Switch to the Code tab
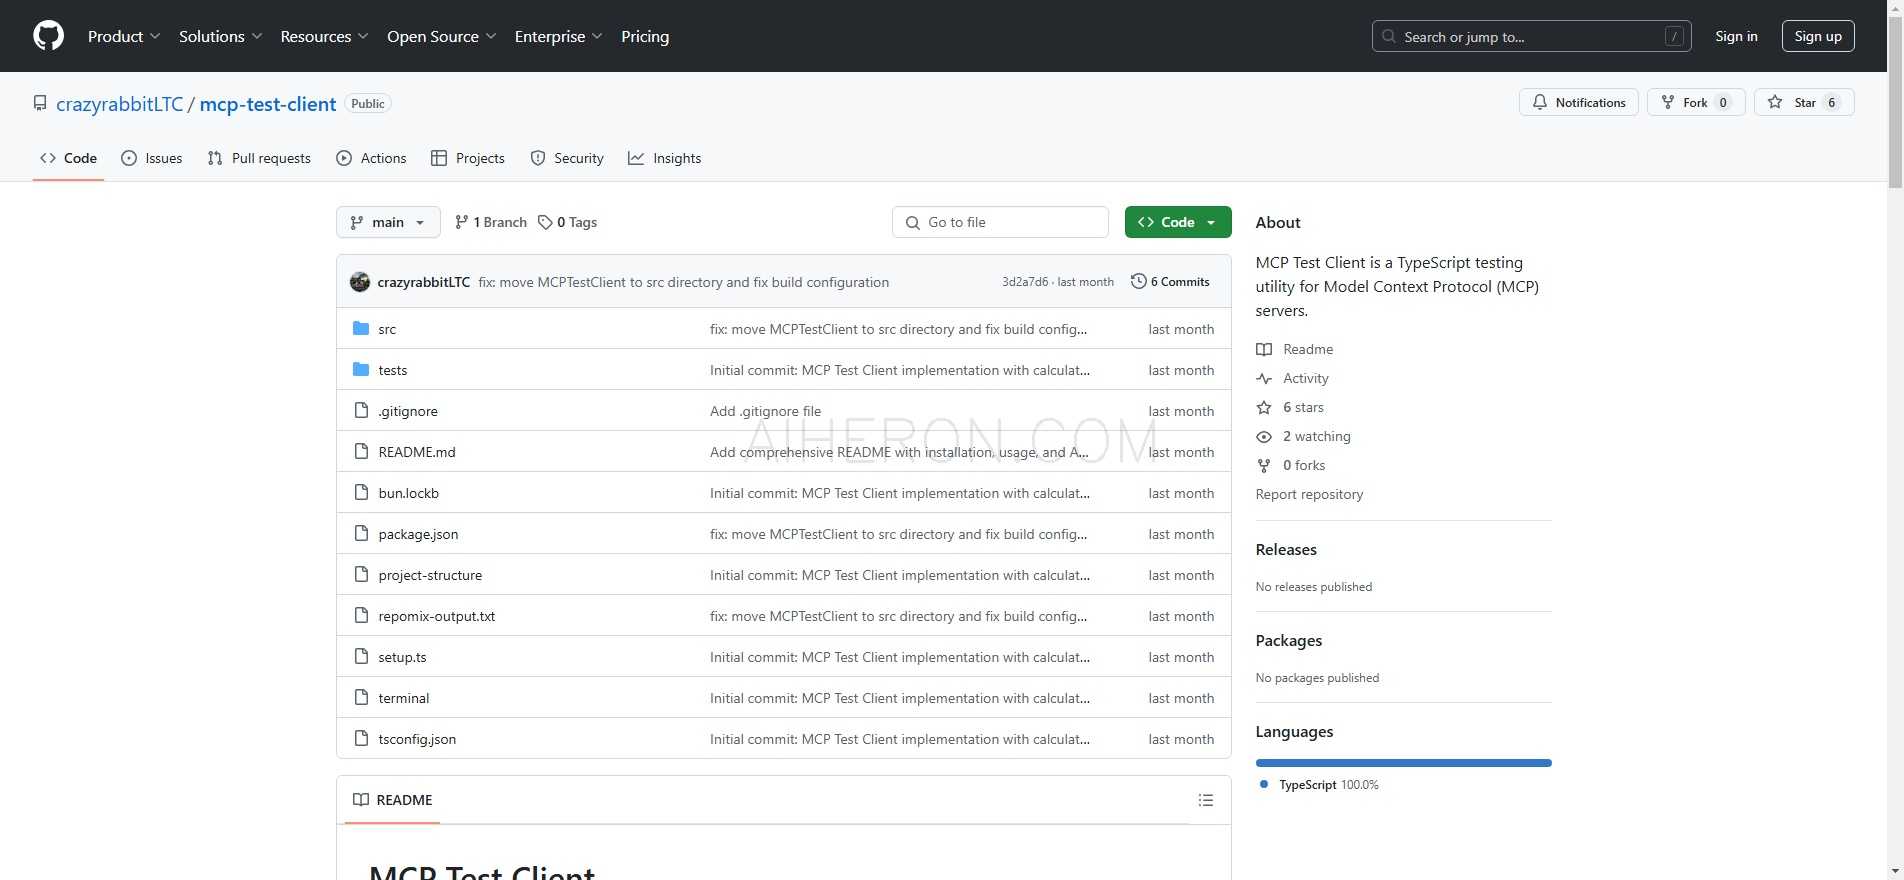The image size is (1904, 880). click(x=68, y=158)
